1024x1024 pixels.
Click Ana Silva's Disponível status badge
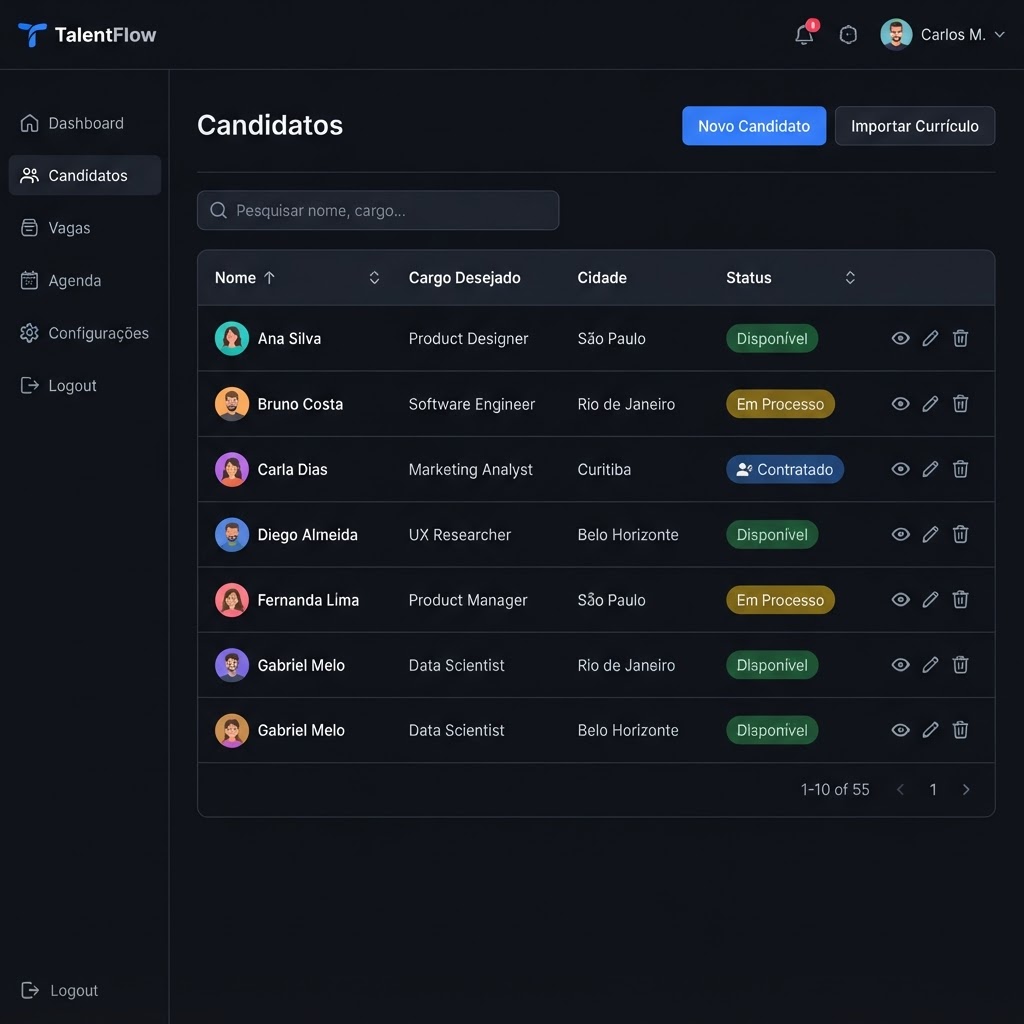[x=772, y=338]
